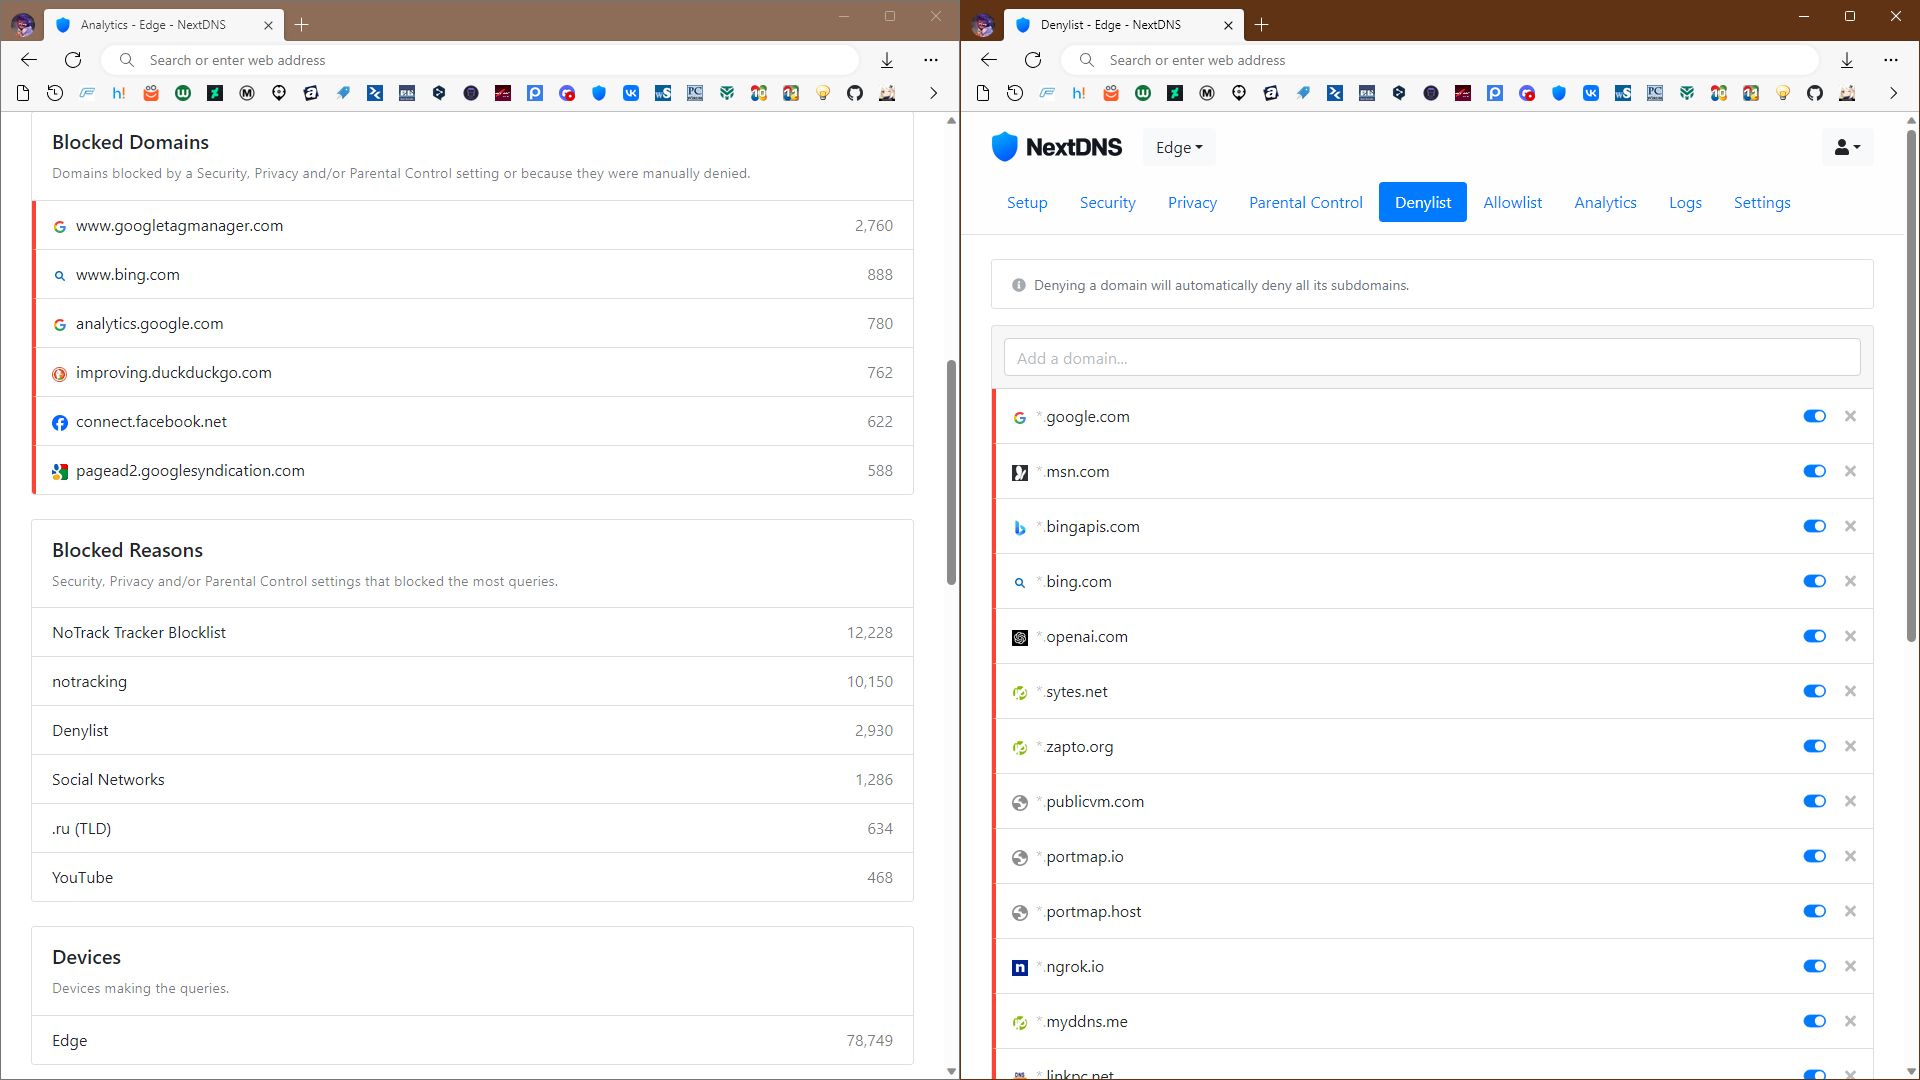Expand the user account menu
This screenshot has height=1080, width=1920.
[1847, 147]
